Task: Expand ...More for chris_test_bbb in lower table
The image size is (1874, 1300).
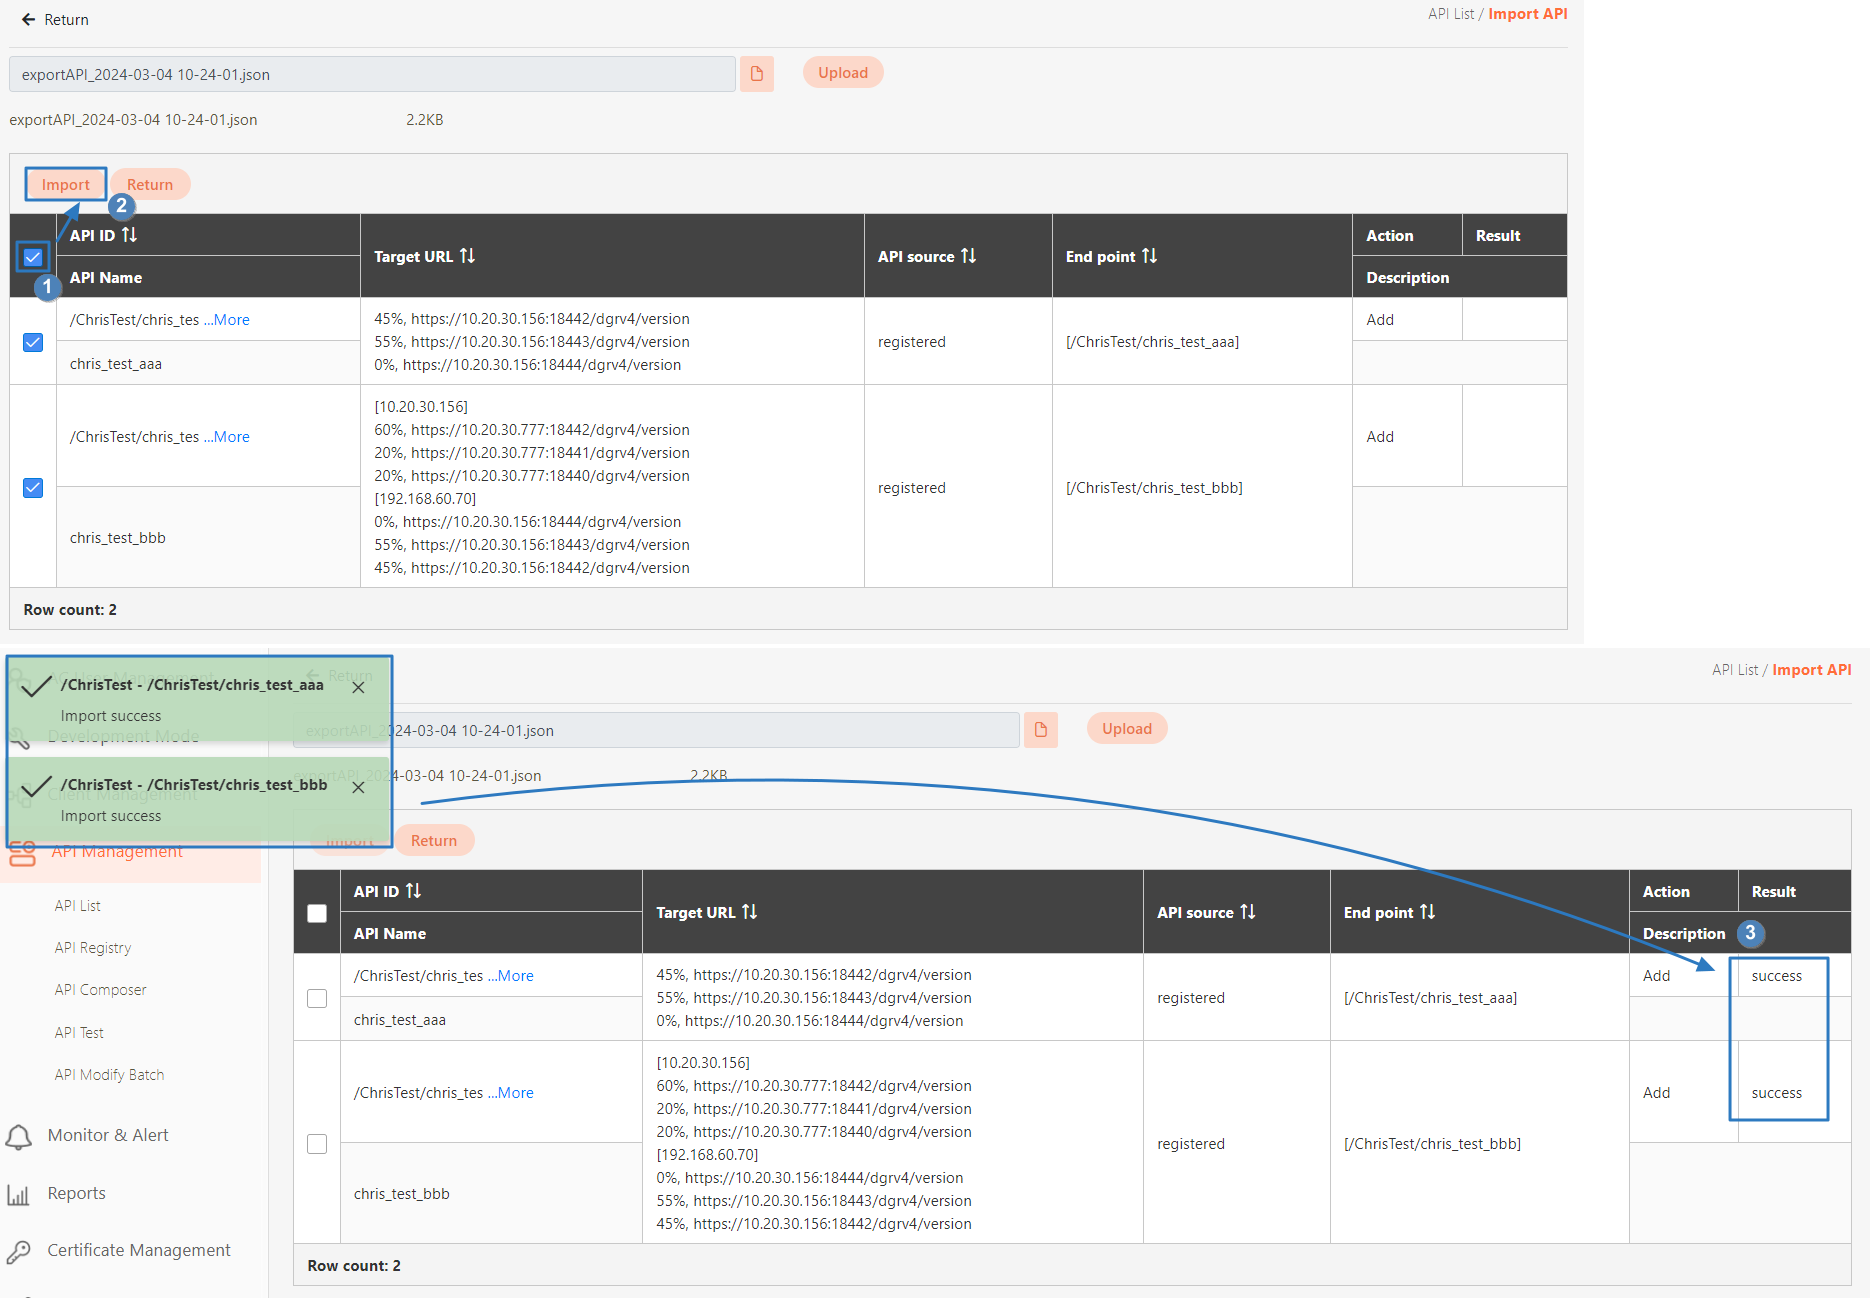Action: point(511,1093)
